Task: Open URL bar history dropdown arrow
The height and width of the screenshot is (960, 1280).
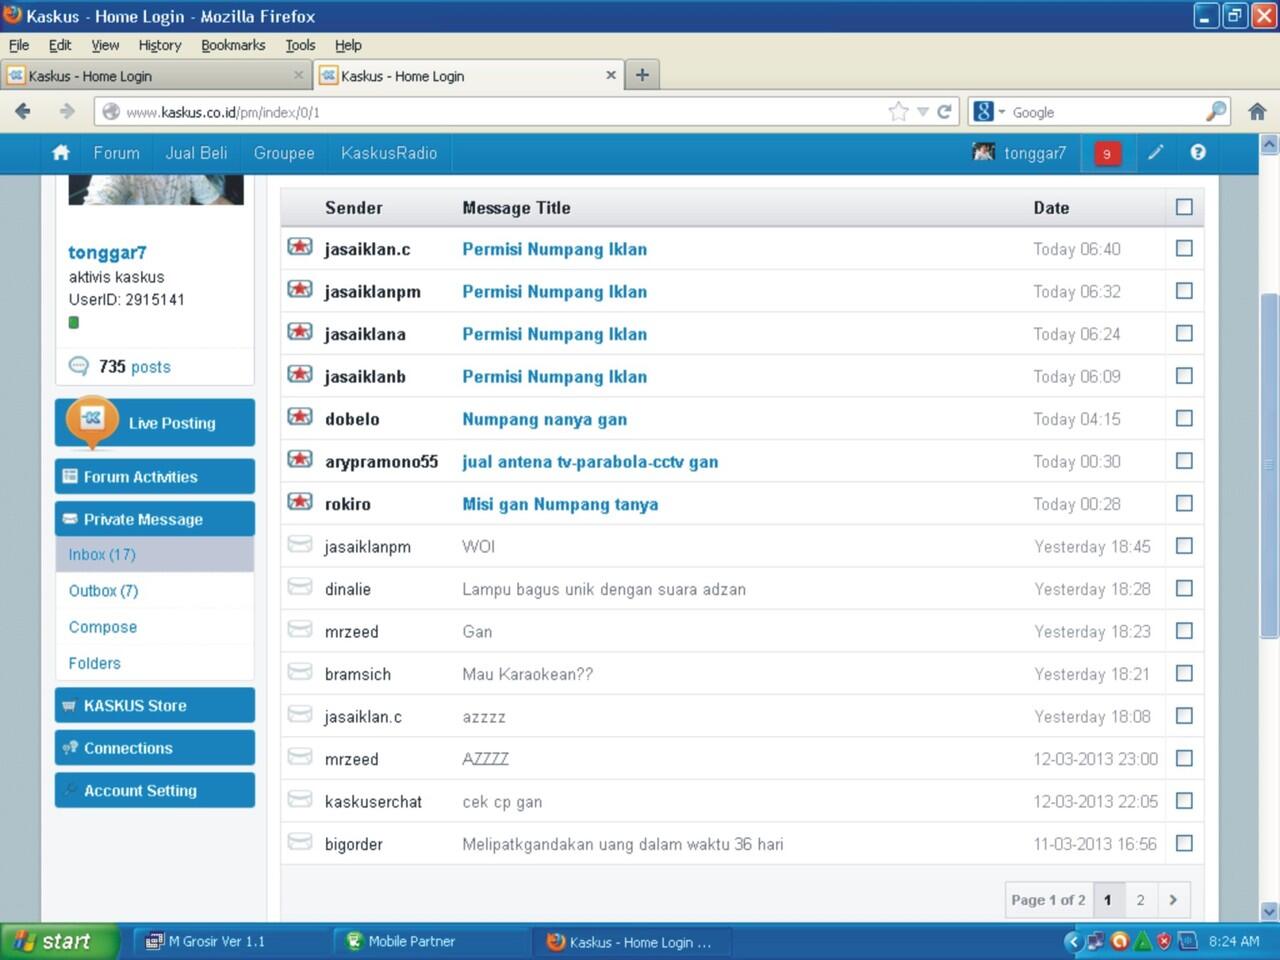Action: click(923, 112)
